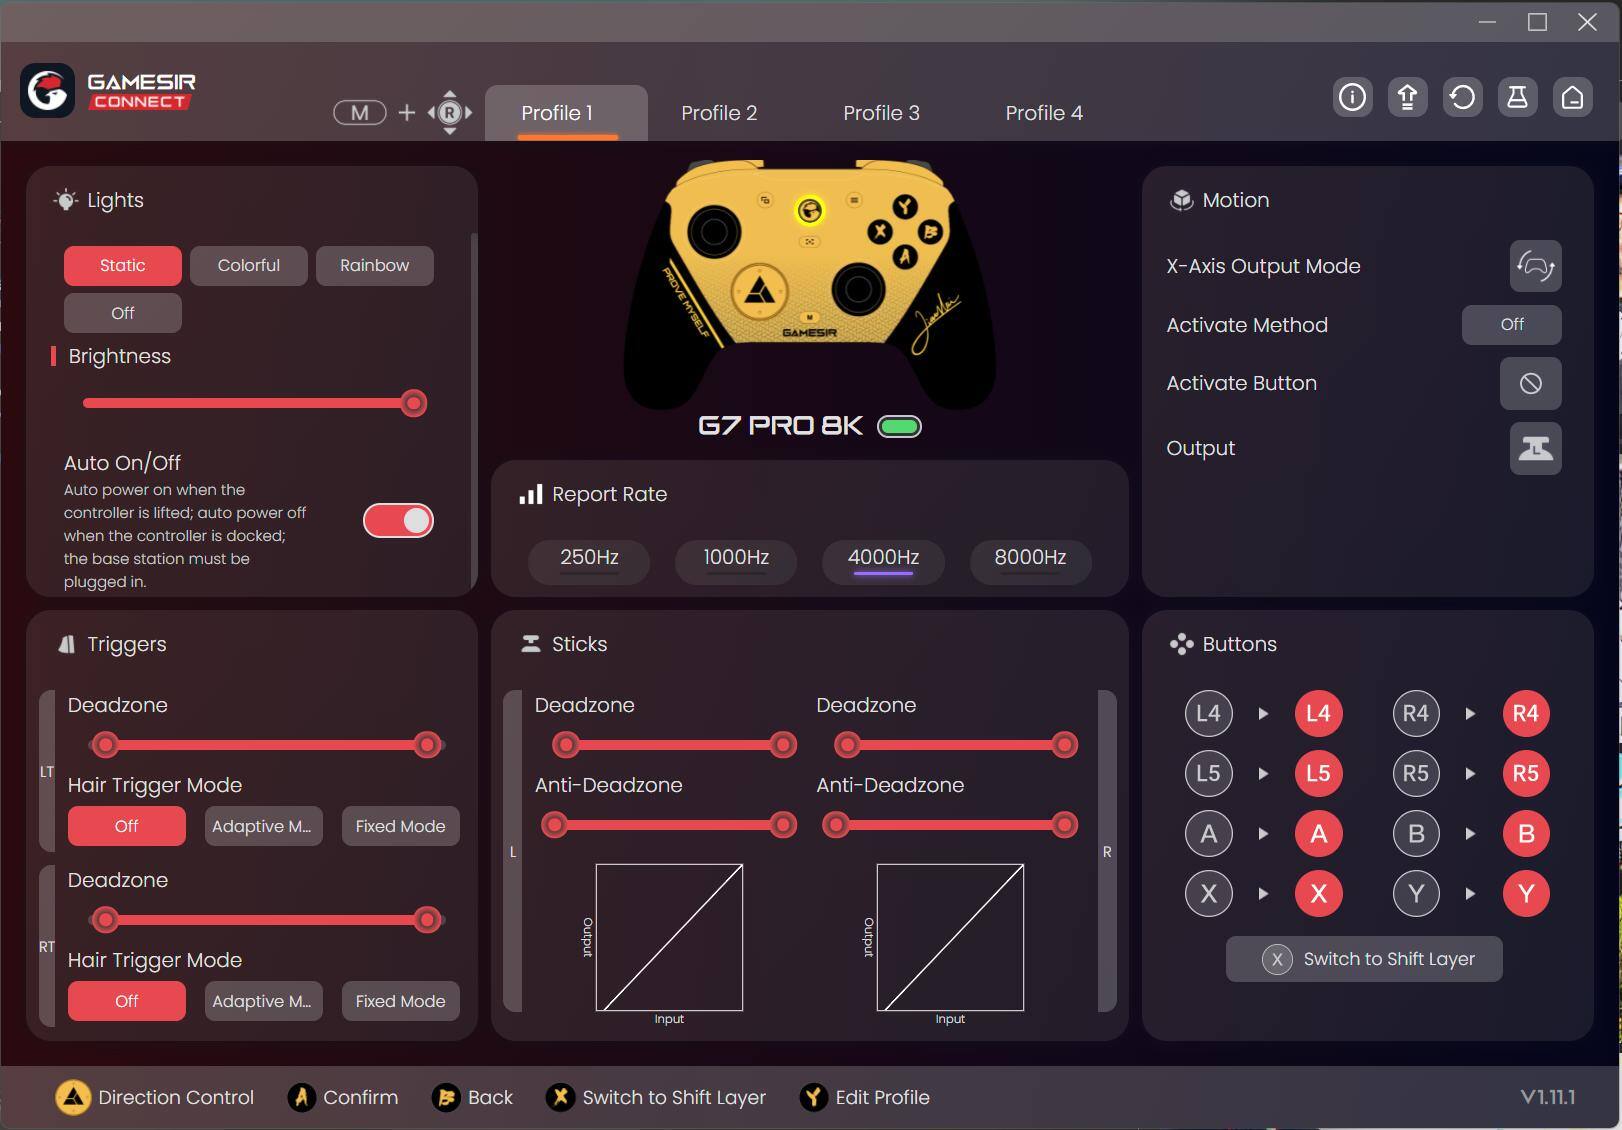Open Activate Method Off dropdown
Image resolution: width=1622 pixels, height=1130 pixels.
1511,325
